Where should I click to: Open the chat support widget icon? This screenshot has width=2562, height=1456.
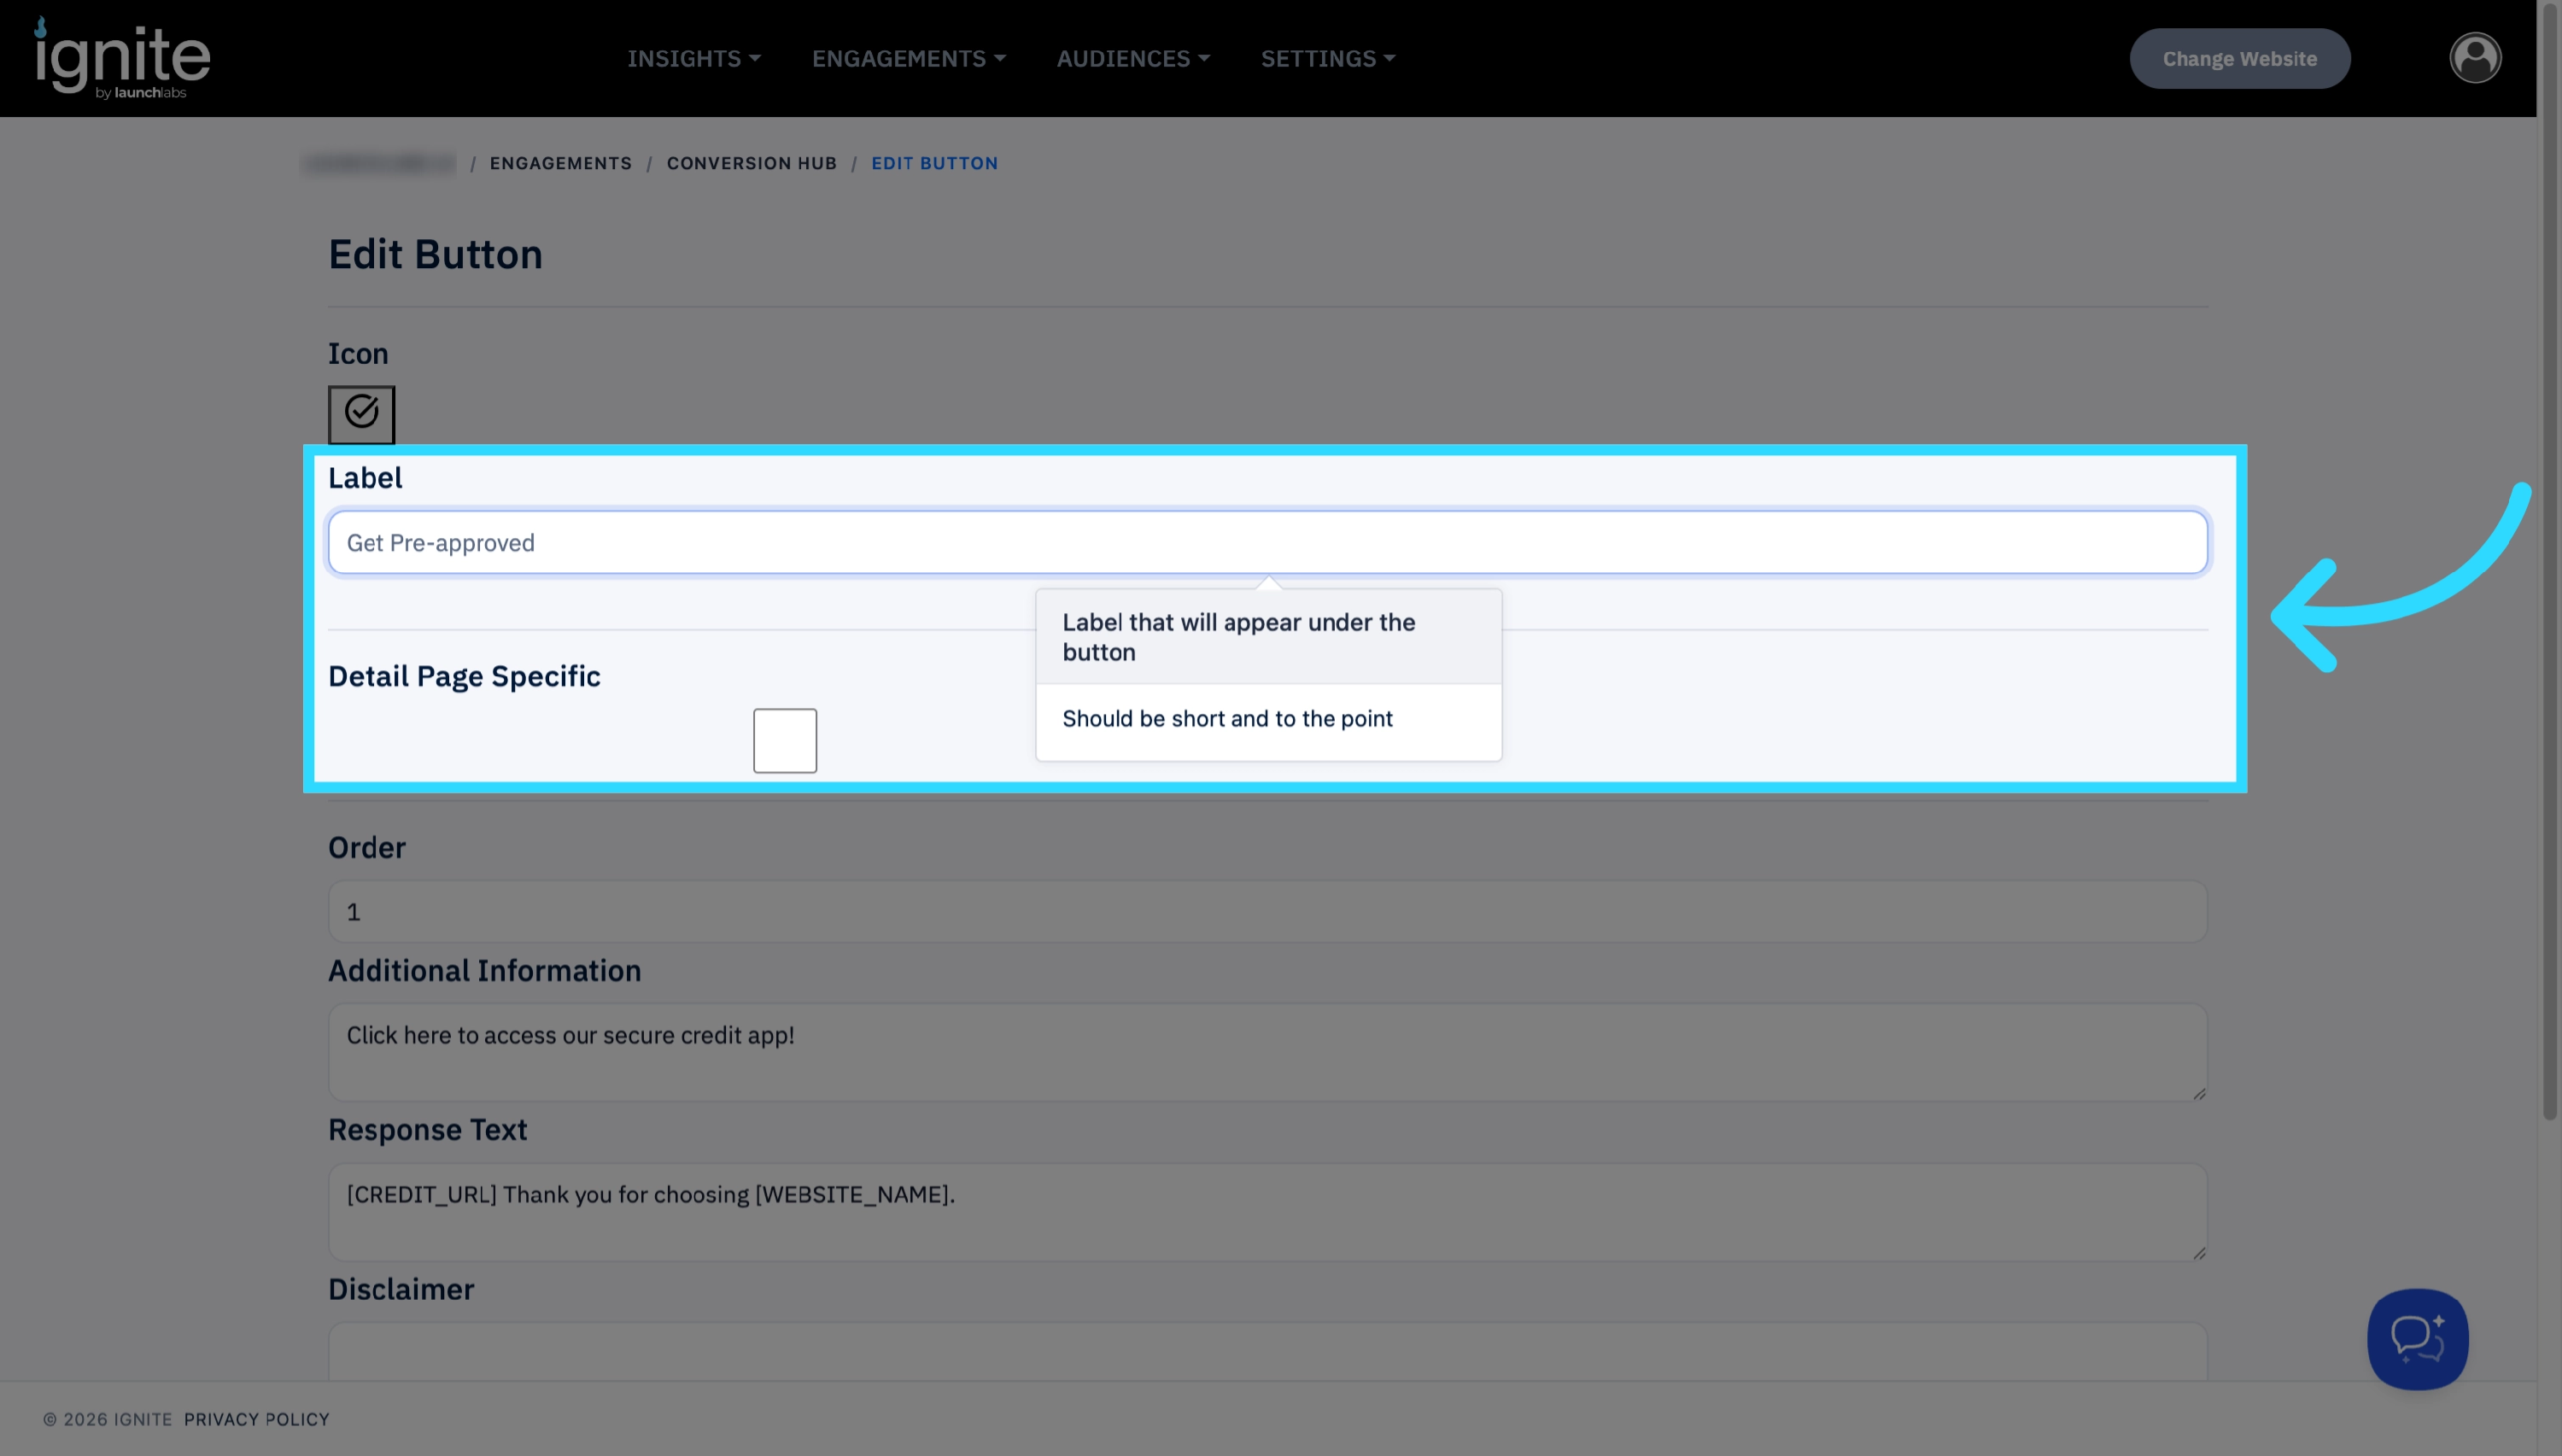[2417, 1338]
